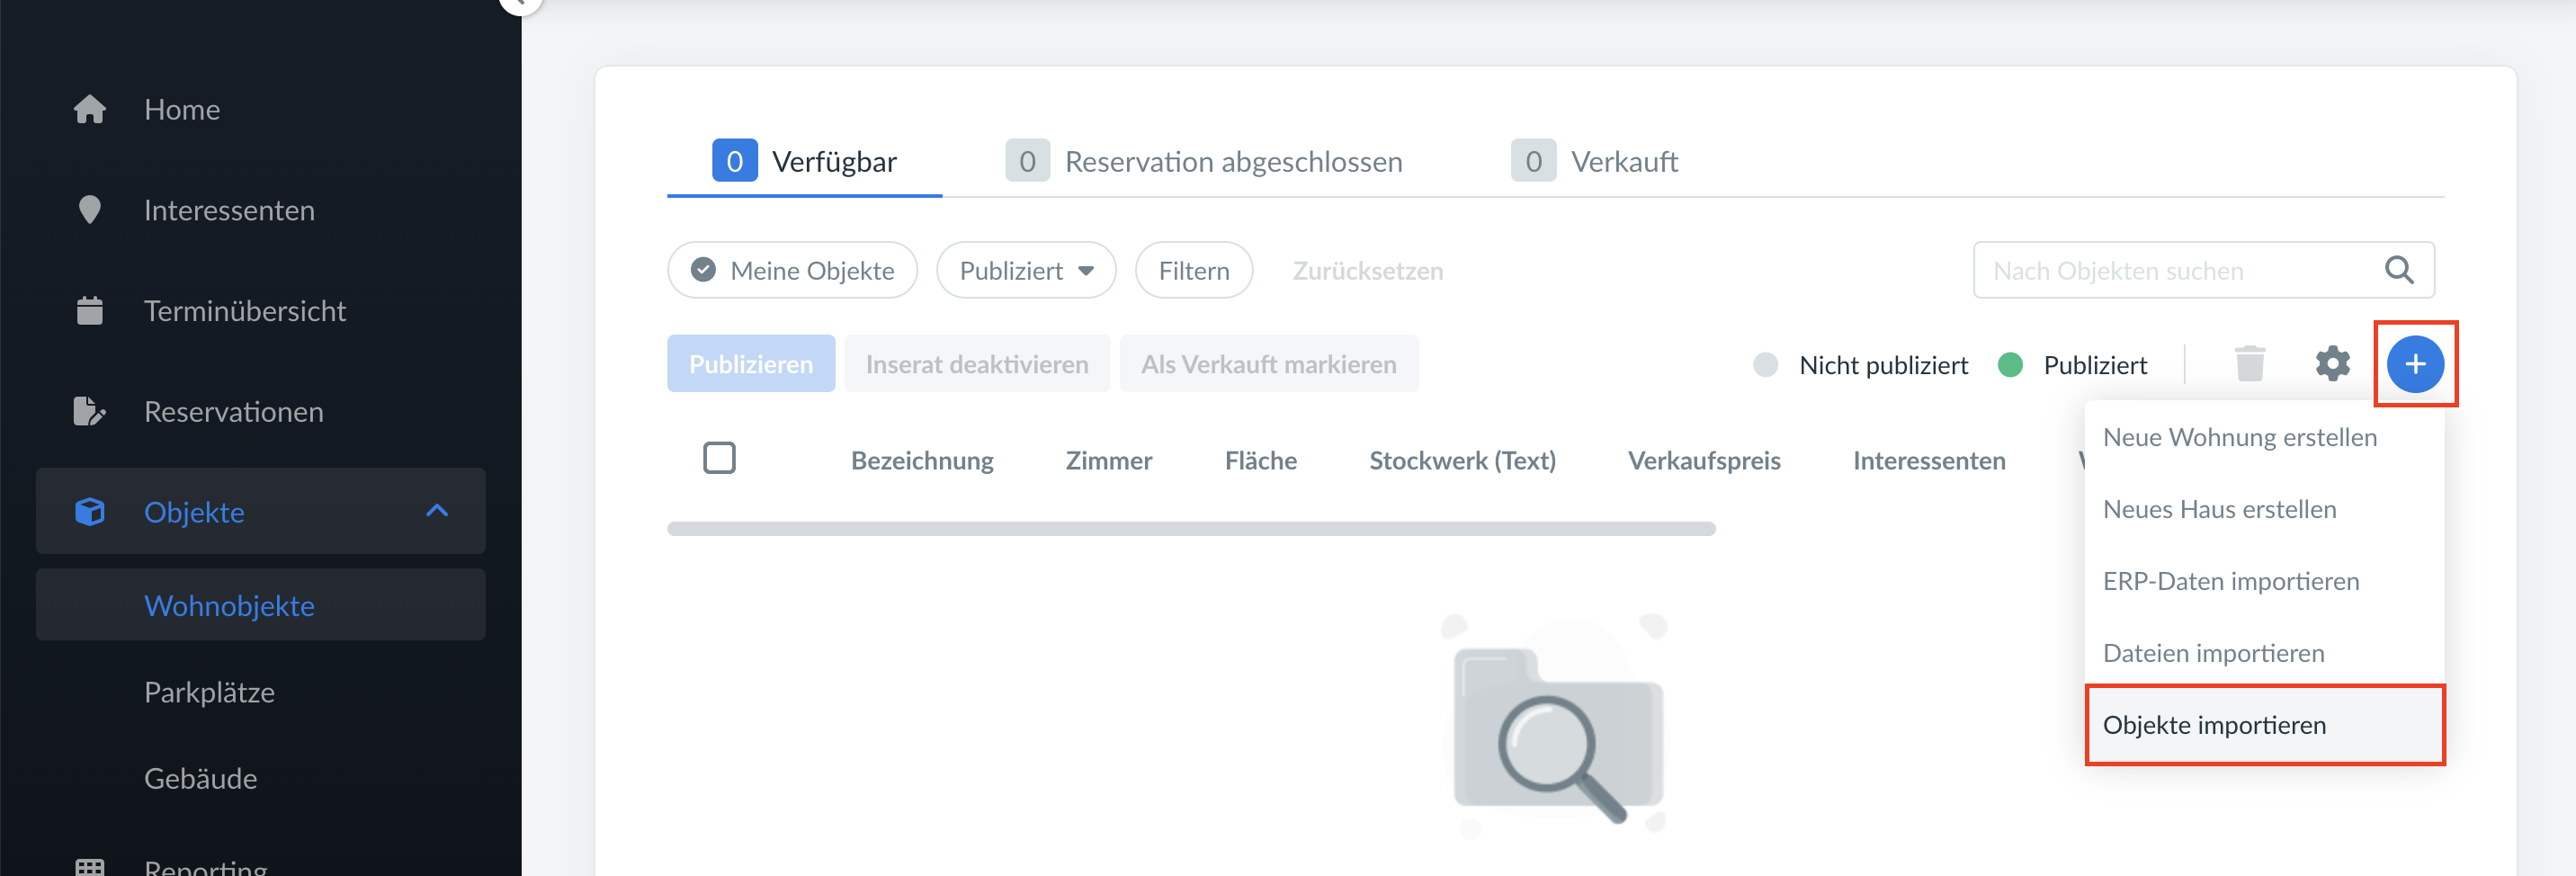Choose Objekte importieren from menu

2264,725
